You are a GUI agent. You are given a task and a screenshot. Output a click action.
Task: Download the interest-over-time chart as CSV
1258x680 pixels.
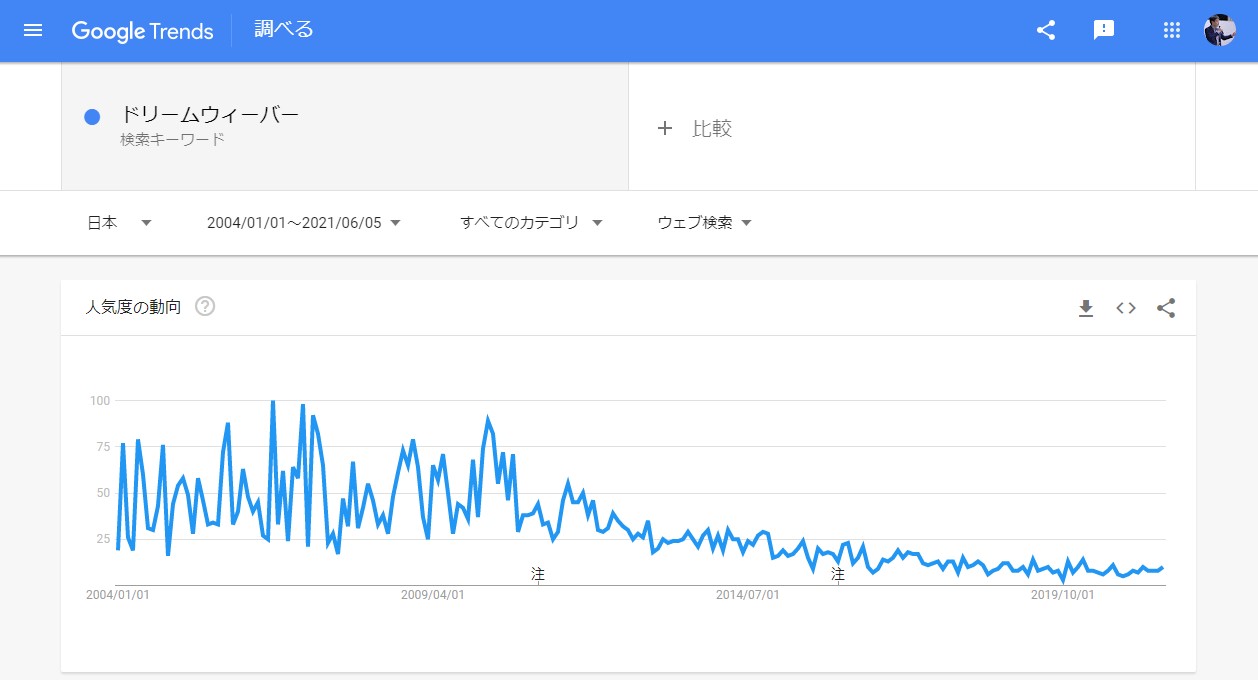coord(1086,308)
